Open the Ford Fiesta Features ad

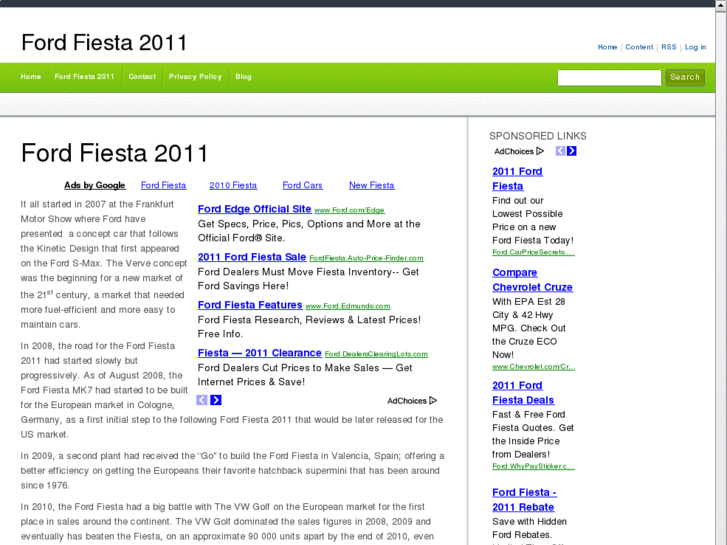click(x=250, y=305)
